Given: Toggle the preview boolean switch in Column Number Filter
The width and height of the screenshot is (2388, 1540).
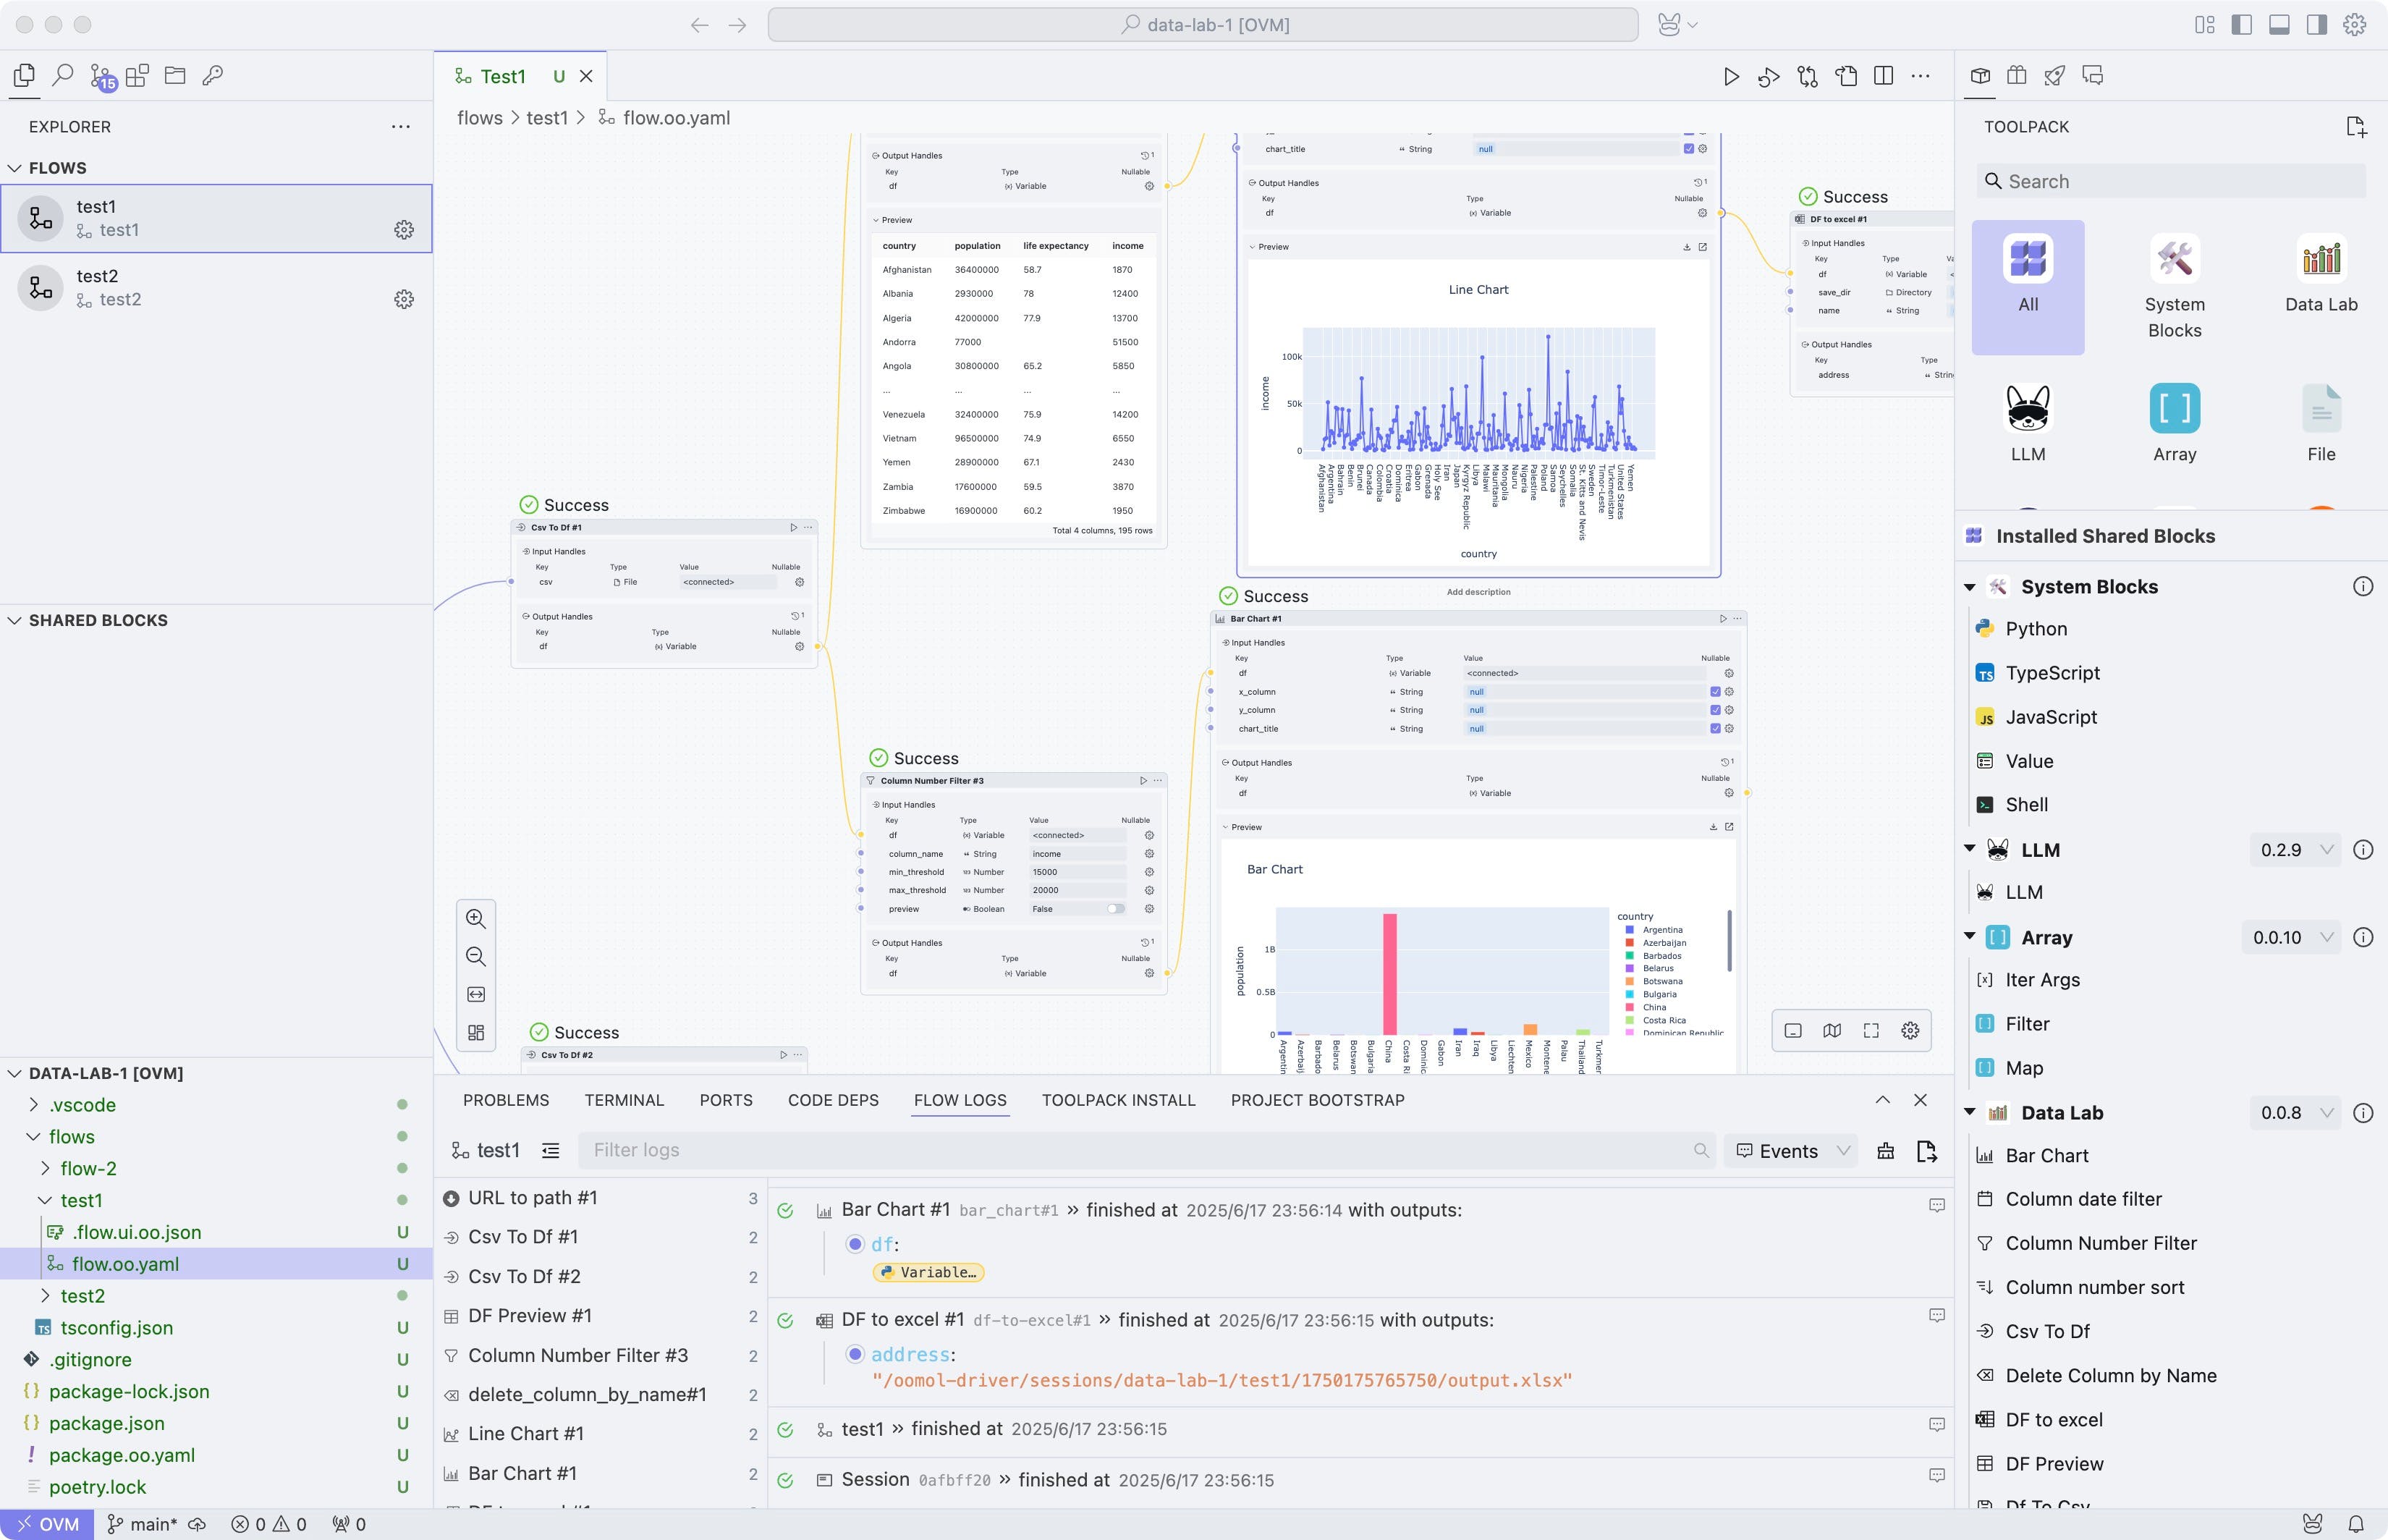Looking at the screenshot, I should tap(1115, 909).
